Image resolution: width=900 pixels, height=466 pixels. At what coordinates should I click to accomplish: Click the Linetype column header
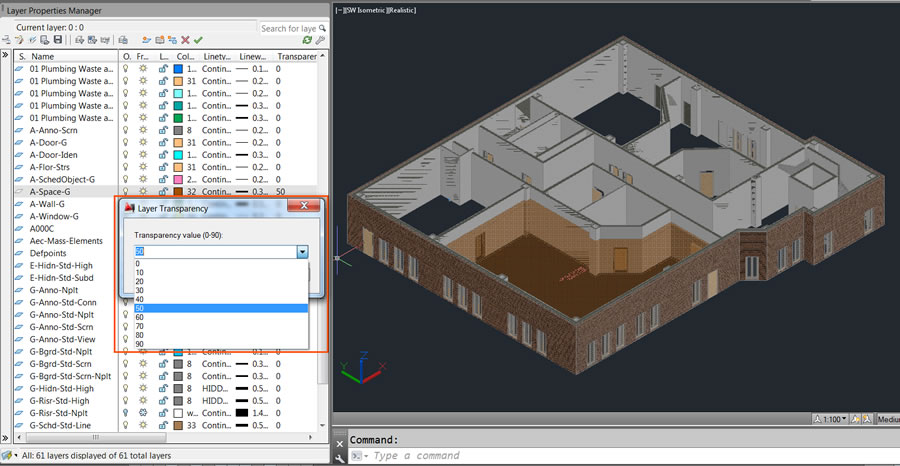pyautogui.click(x=217, y=56)
